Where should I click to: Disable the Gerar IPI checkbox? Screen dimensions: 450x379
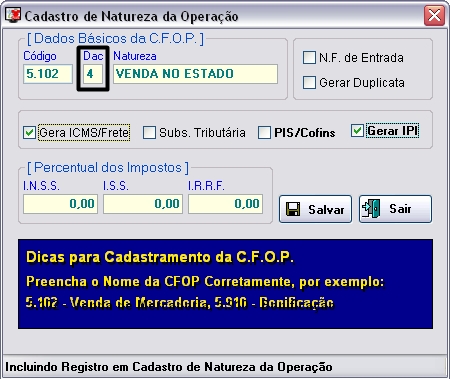coord(357,130)
